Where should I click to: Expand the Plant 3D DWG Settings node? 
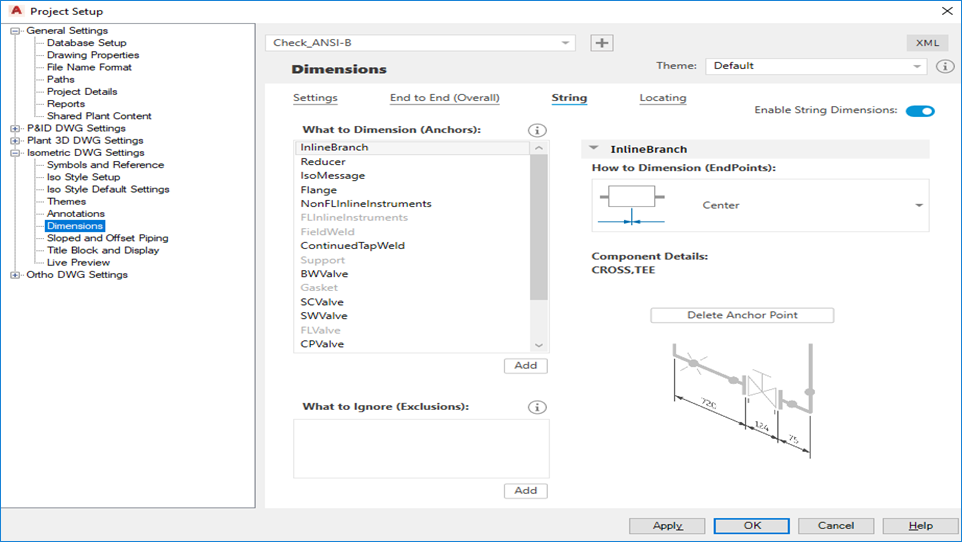(x=15, y=141)
